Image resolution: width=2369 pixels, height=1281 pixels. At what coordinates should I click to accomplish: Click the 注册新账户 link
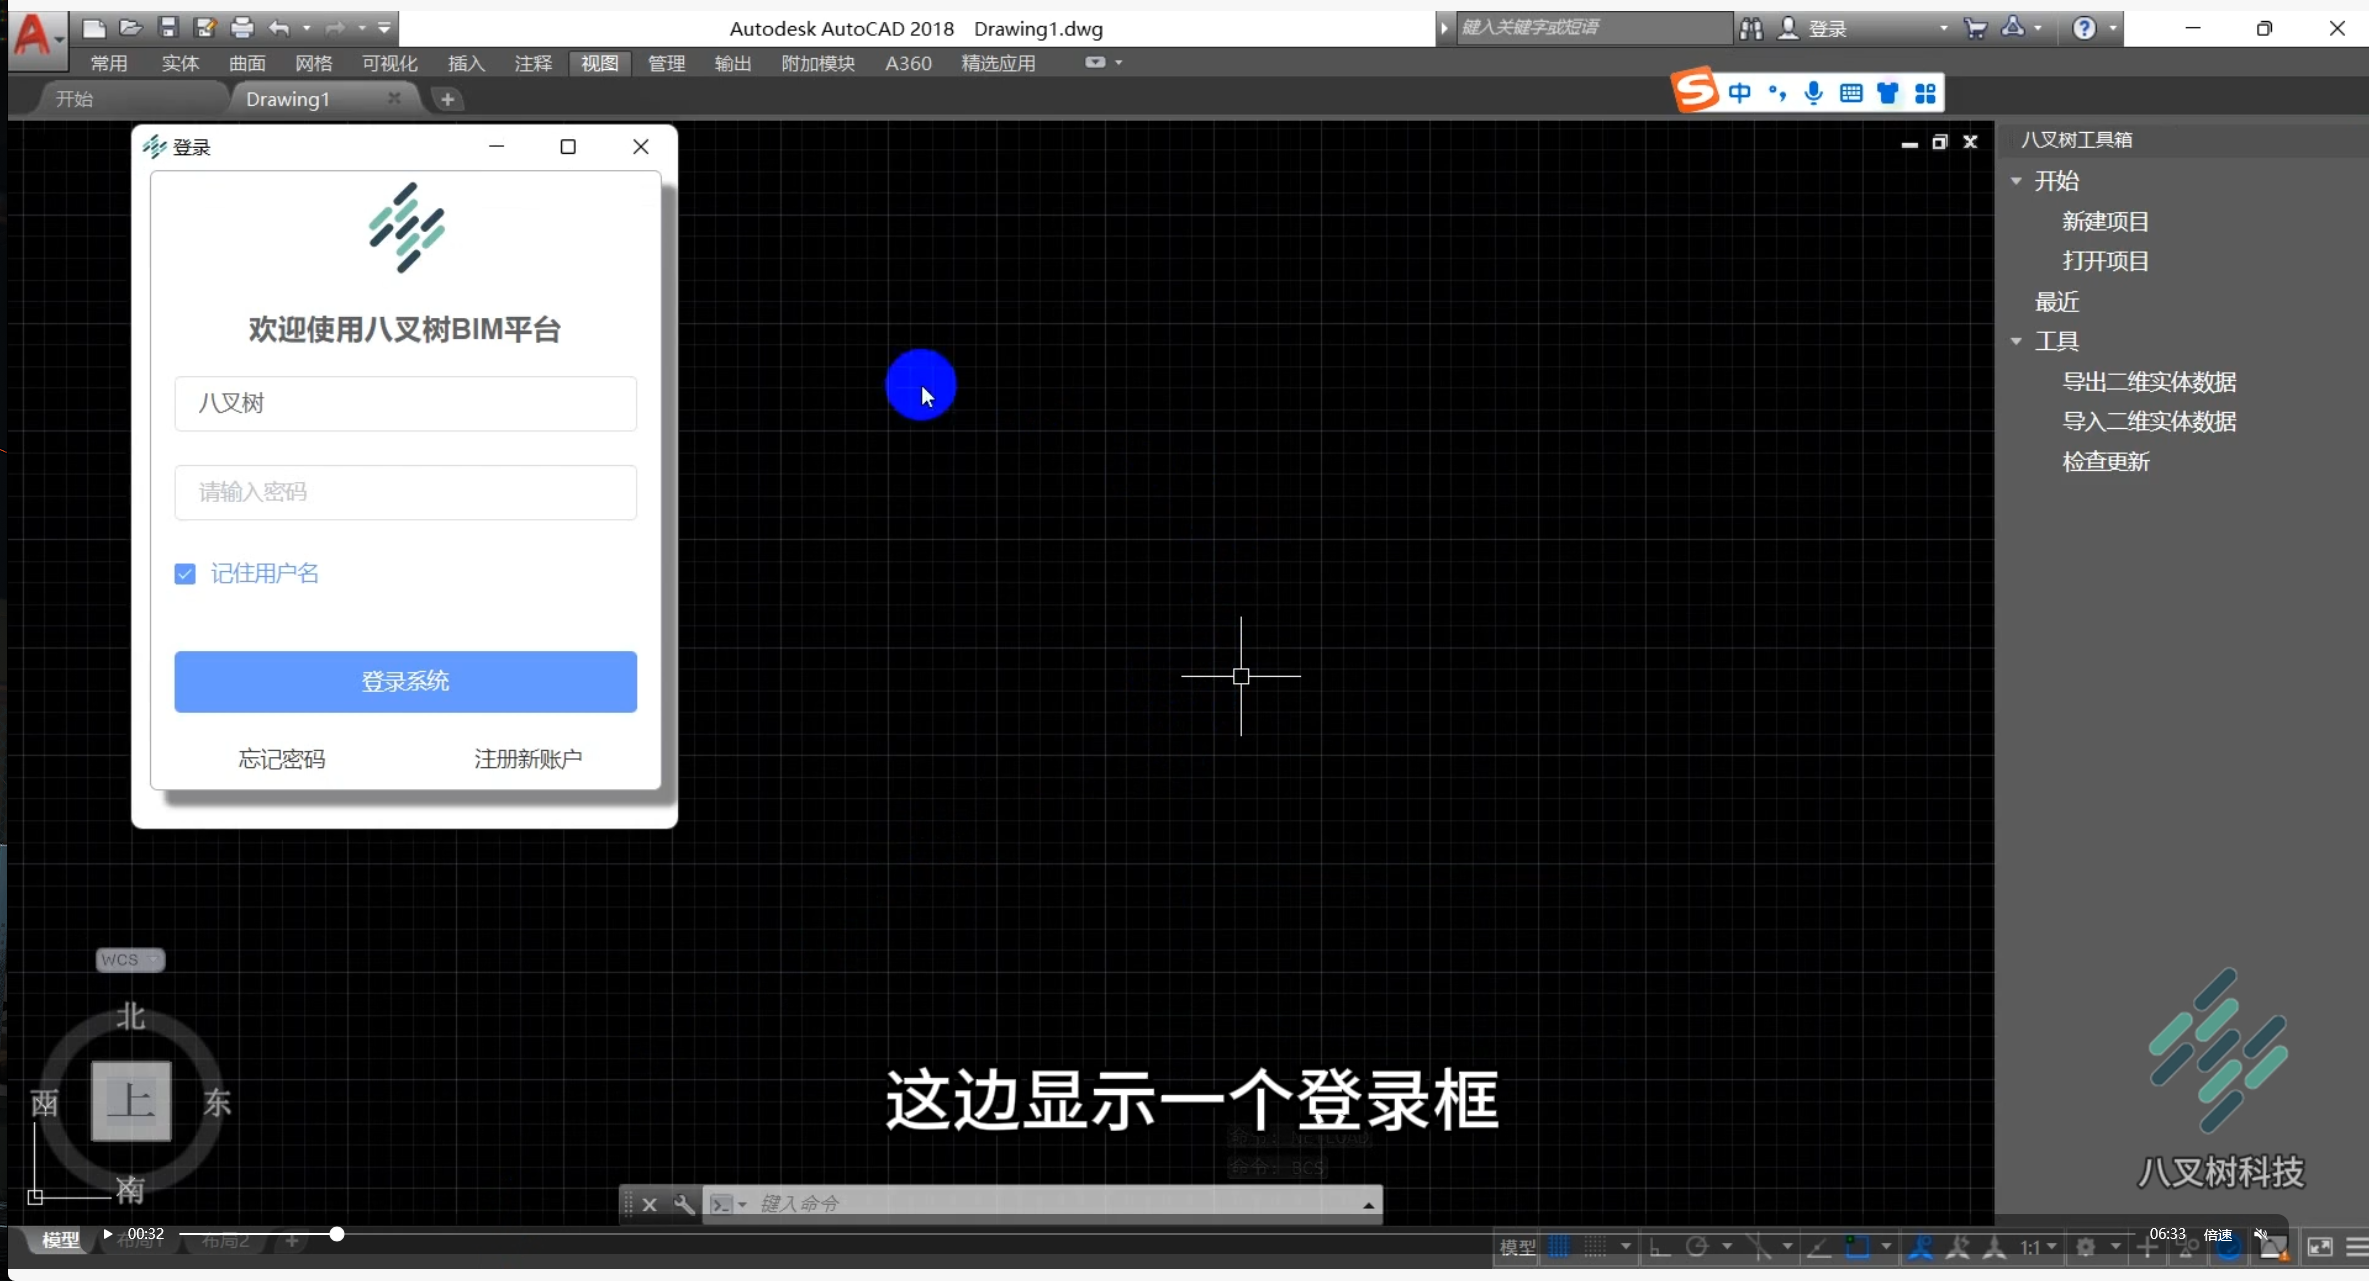(x=528, y=760)
